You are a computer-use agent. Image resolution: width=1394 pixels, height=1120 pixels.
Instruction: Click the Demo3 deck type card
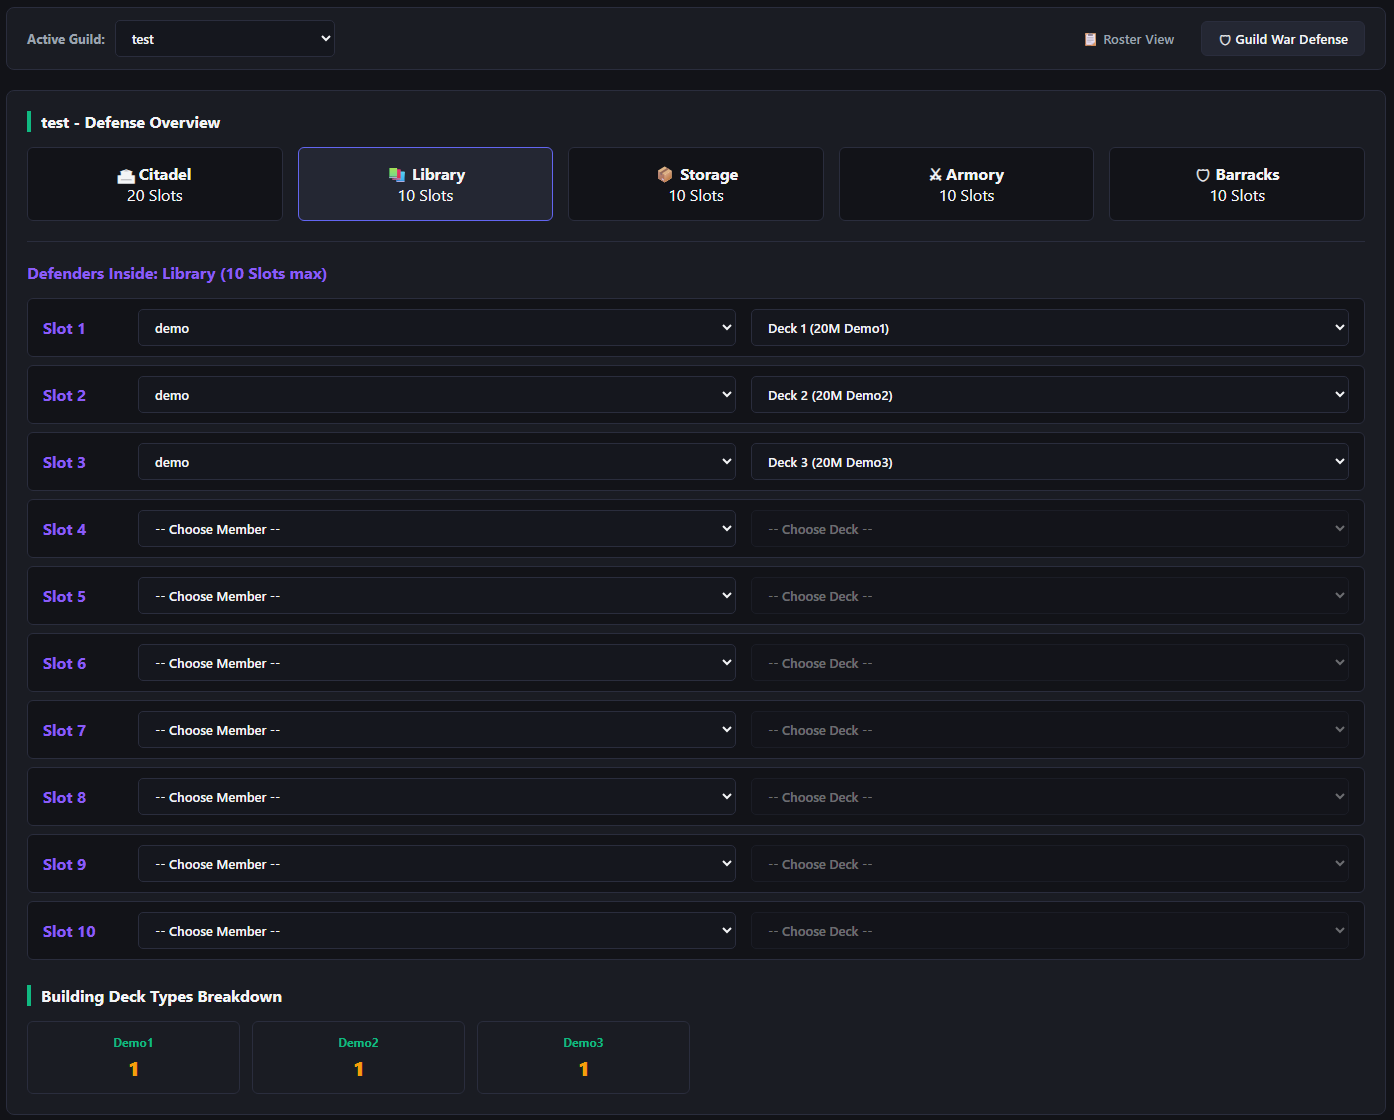[x=583, y=1057]
